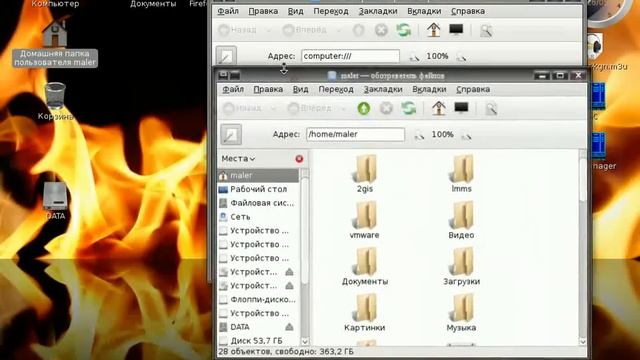Image resolution: width=640 pixels, height=360 pixels.
Task: Click Назад button in computer:/// window
Action: [238, 30]
